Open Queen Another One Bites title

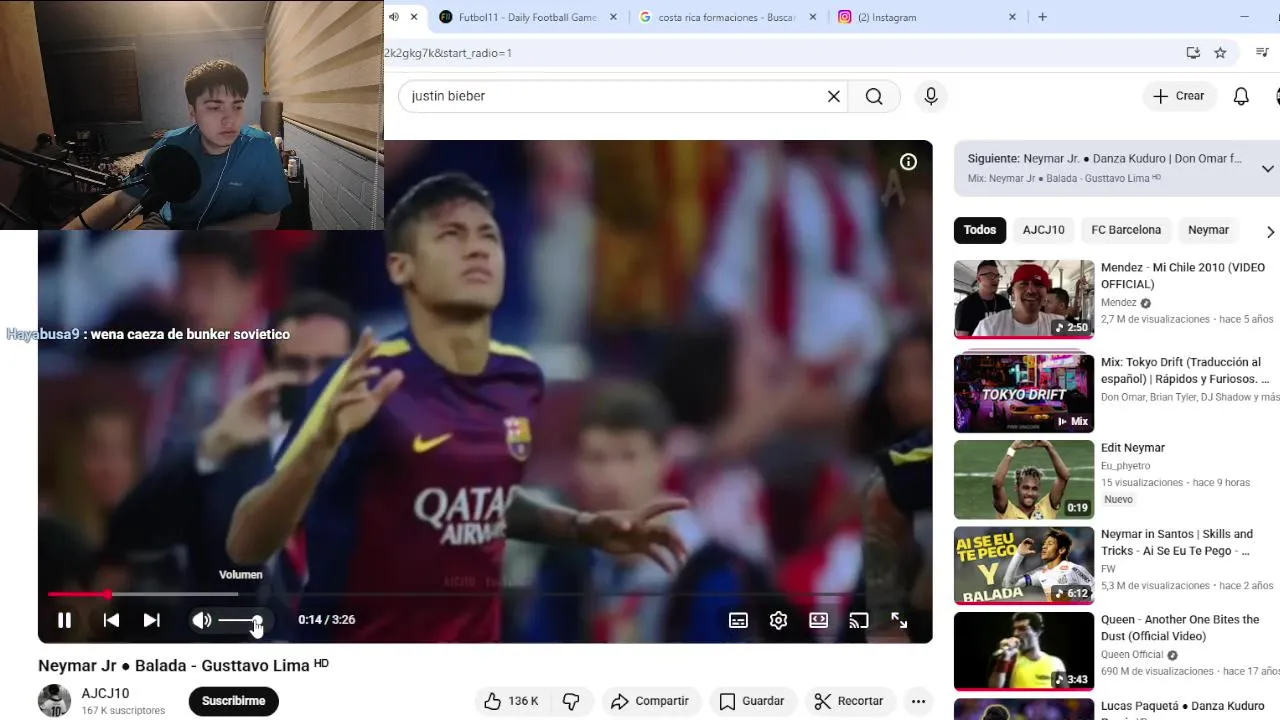click(1180, 628)
